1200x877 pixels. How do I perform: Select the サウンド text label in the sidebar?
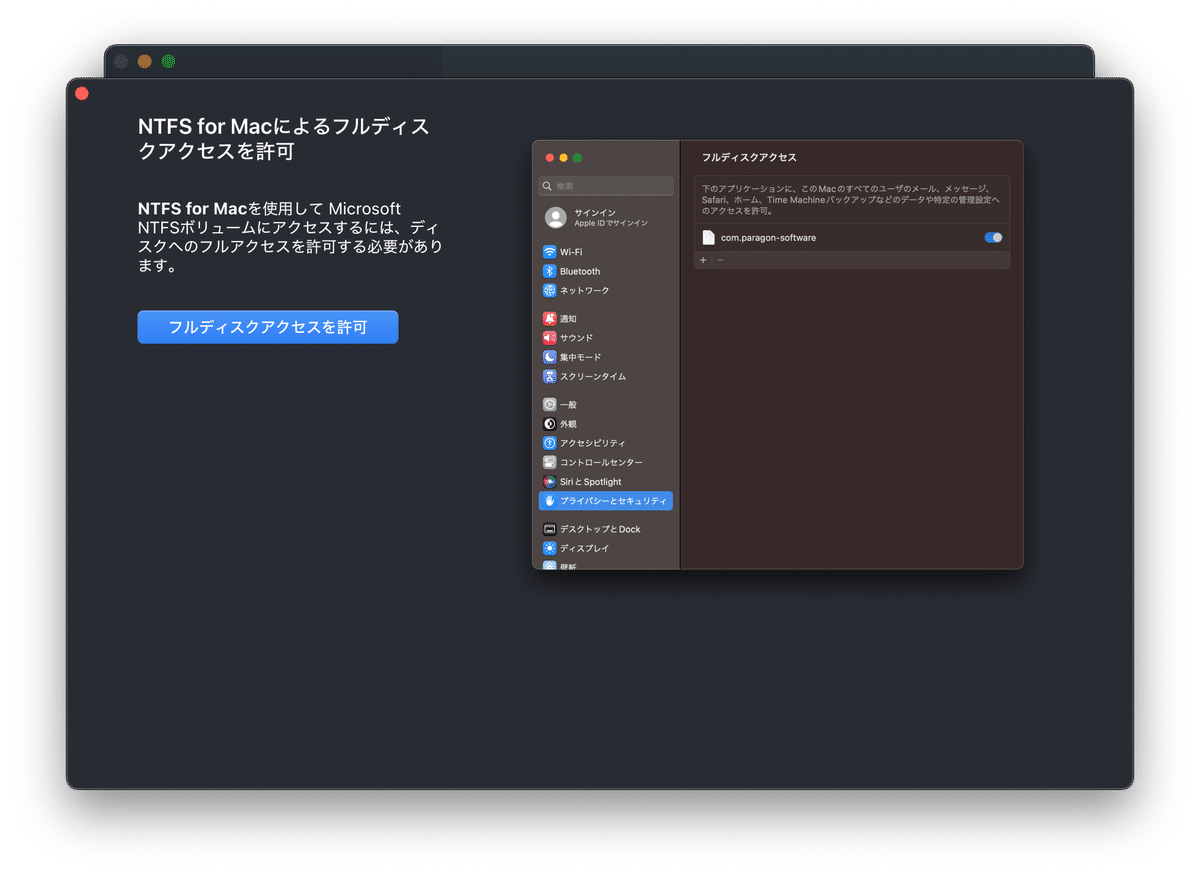(x=576, y=338)
